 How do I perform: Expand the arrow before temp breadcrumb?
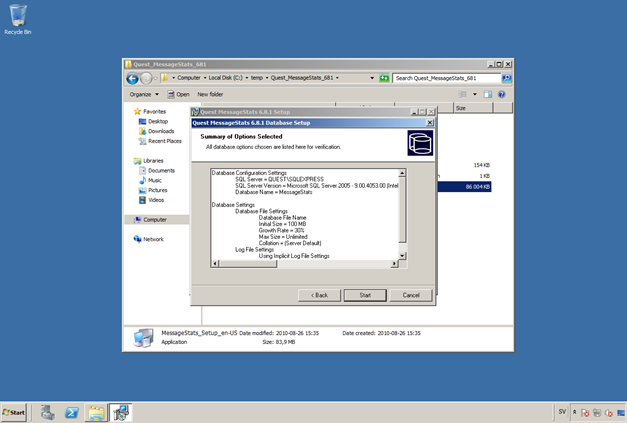(x=247, y=78)
